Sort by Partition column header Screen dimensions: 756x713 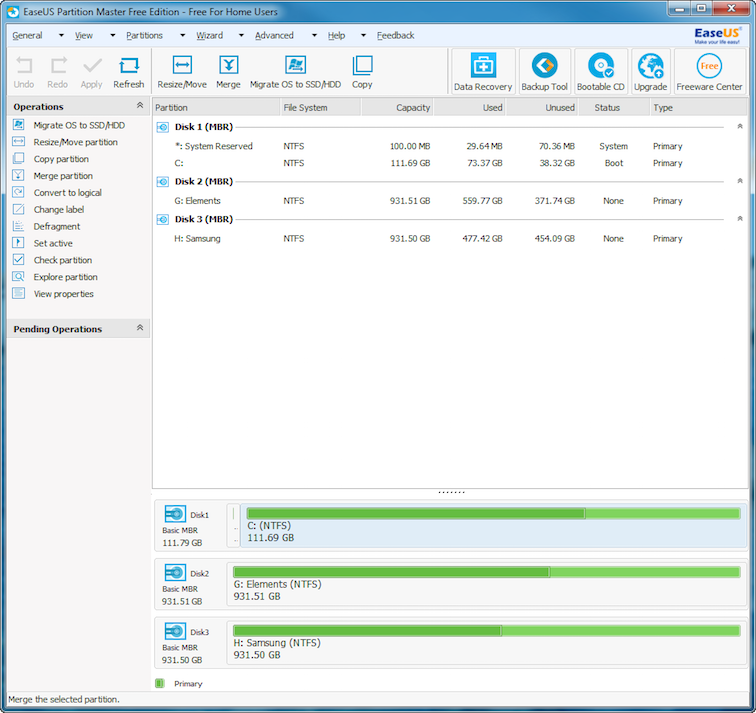[216, 108]
